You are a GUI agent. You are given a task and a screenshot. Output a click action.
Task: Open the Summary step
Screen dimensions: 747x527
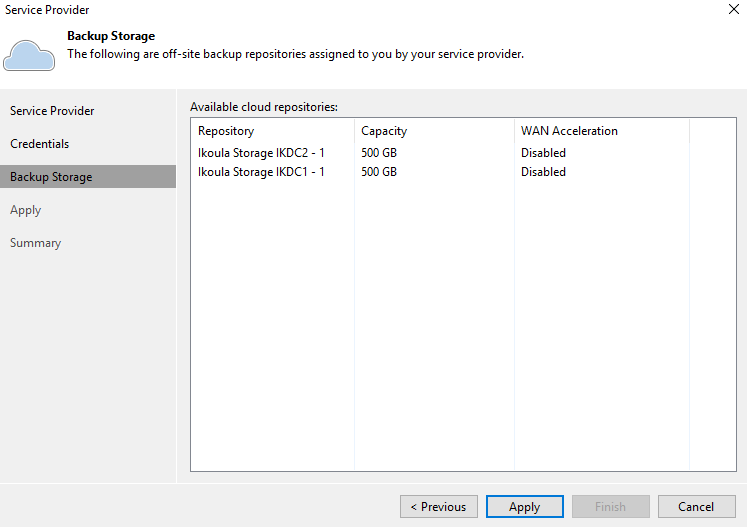click(36, 243)
